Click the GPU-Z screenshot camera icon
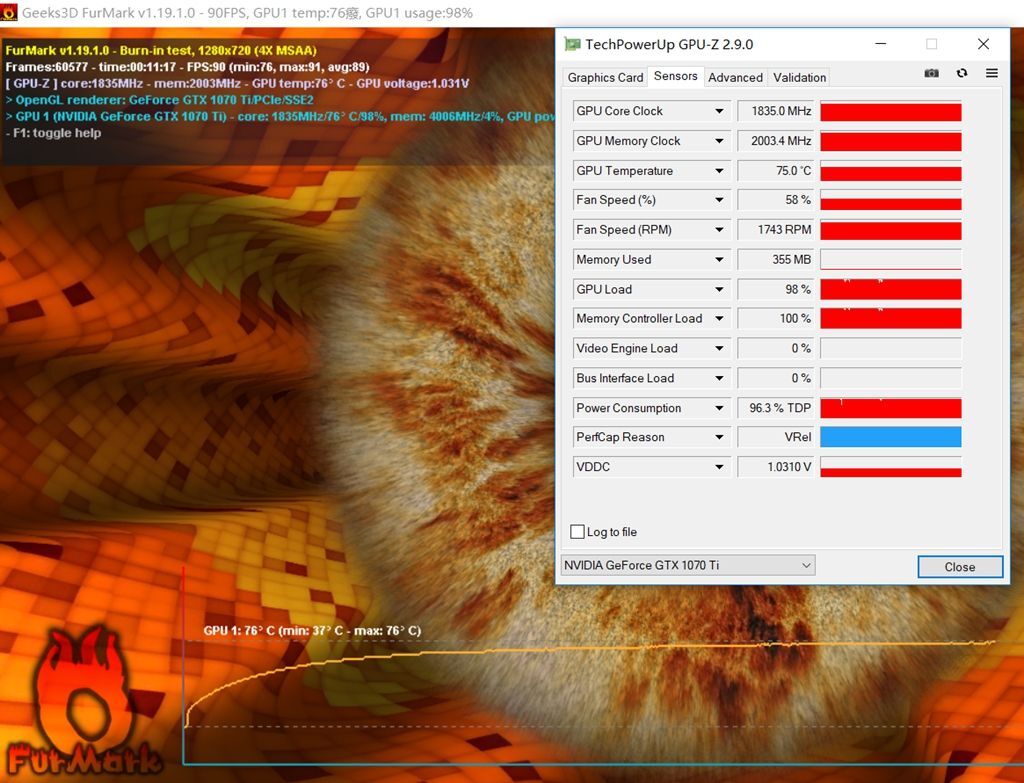 point(931,73)
